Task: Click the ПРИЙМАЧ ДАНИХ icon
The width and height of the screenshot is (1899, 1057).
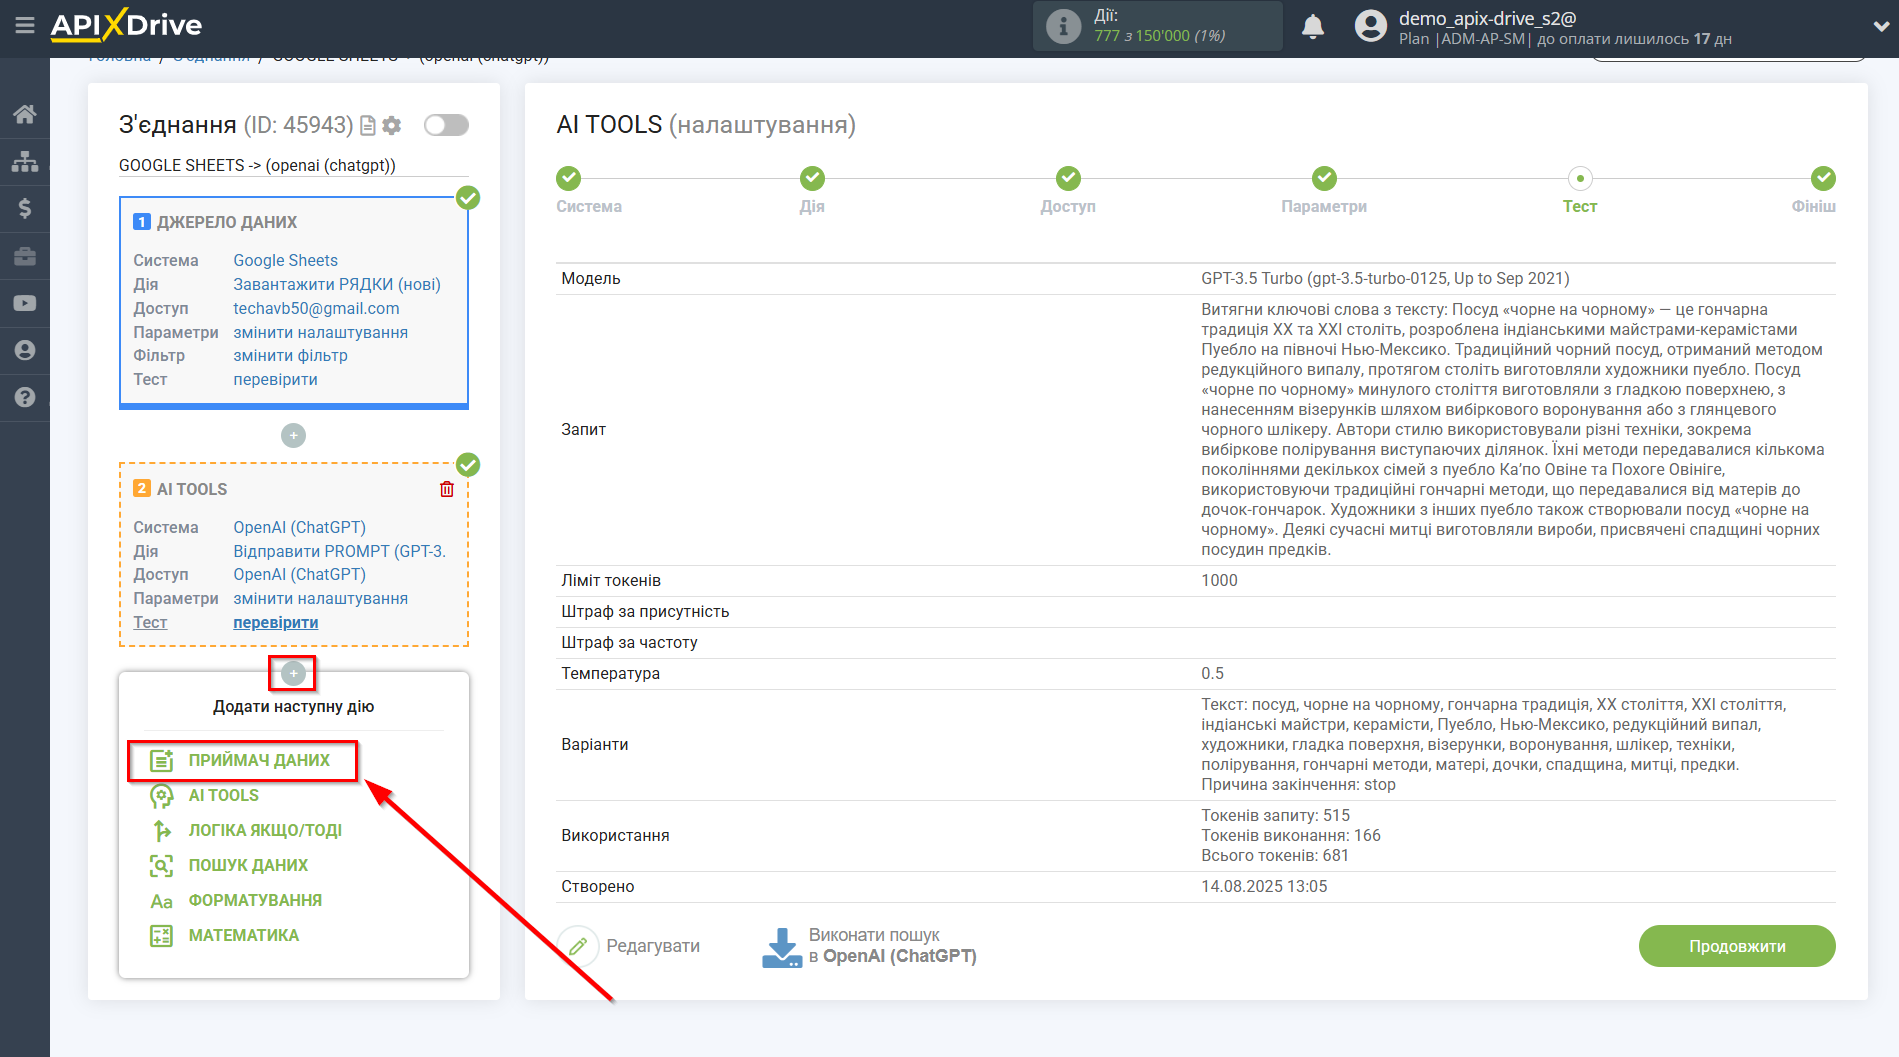Action: 161,761
